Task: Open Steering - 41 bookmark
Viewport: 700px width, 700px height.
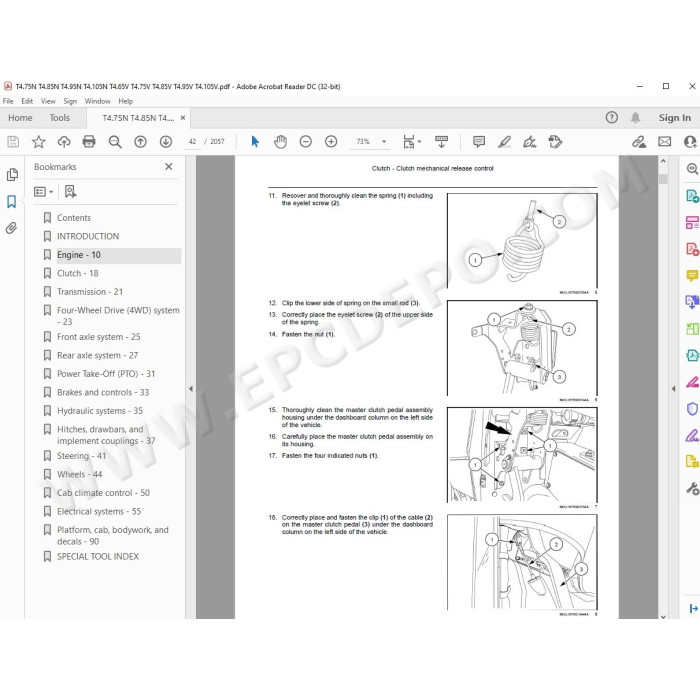Action: [x=81, y=456]
